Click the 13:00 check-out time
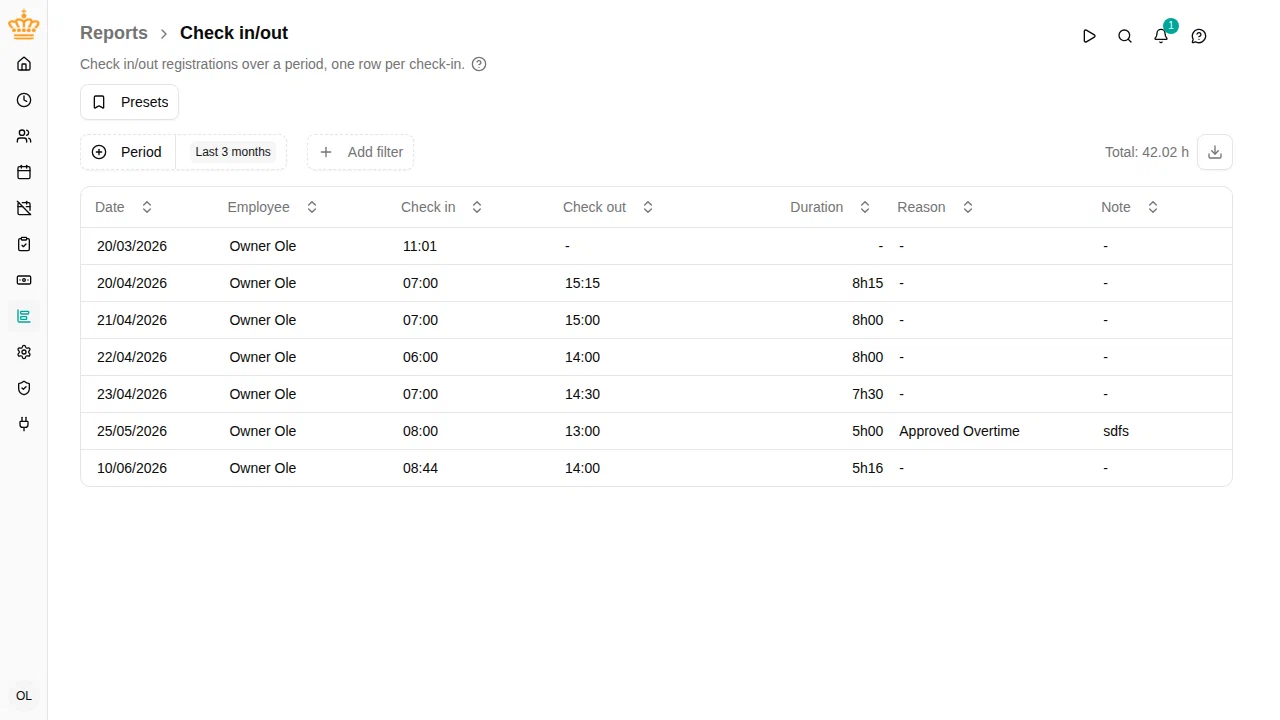 [582, 431]
